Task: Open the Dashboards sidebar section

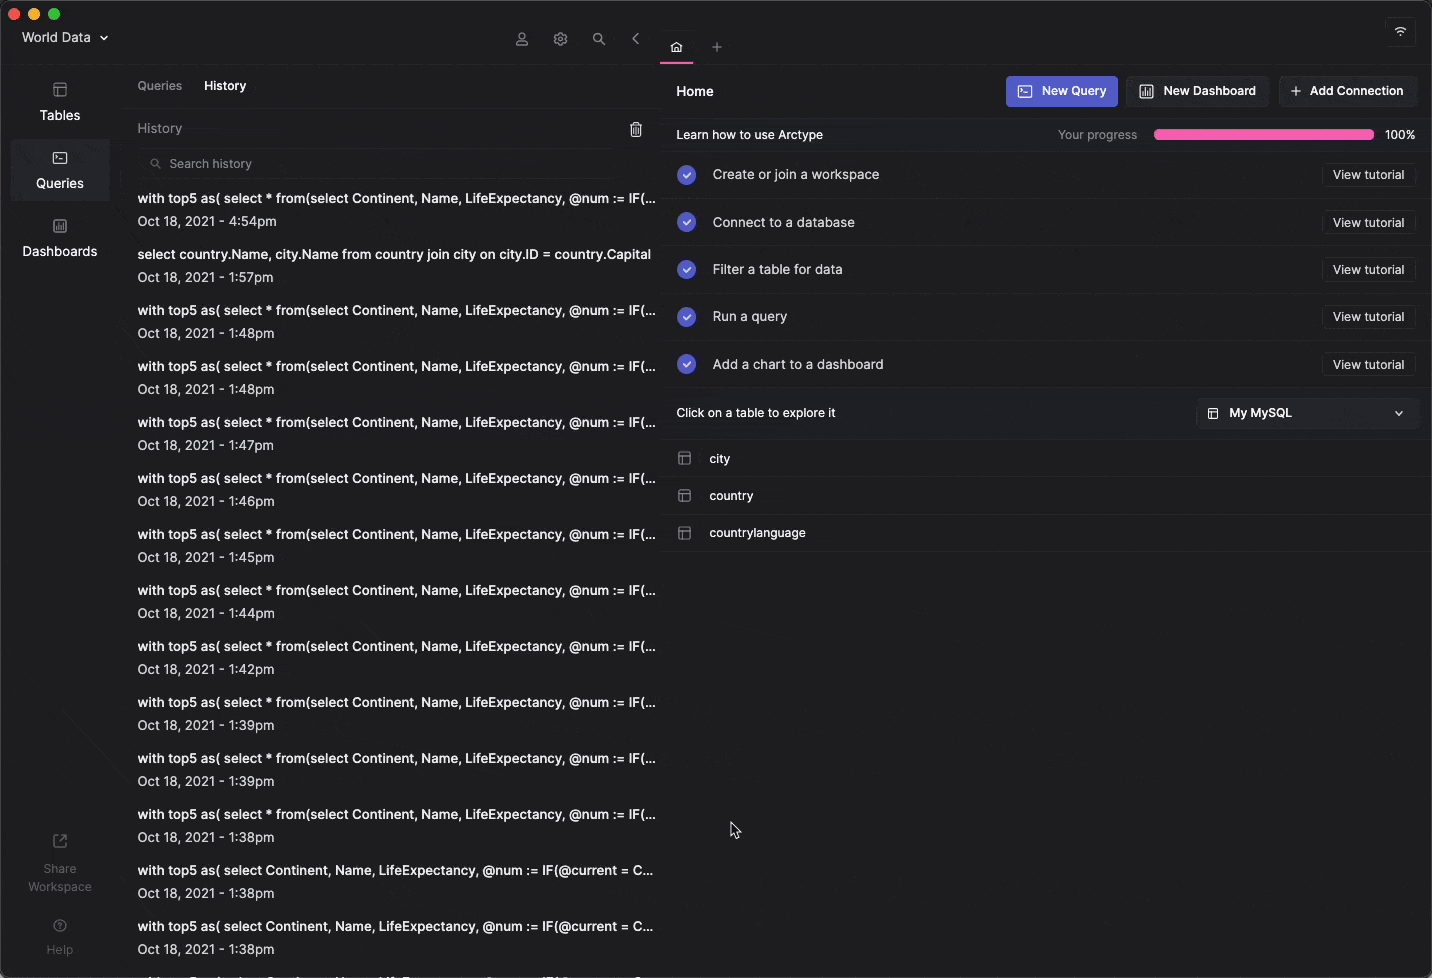Action: click(x=60, y=238)
